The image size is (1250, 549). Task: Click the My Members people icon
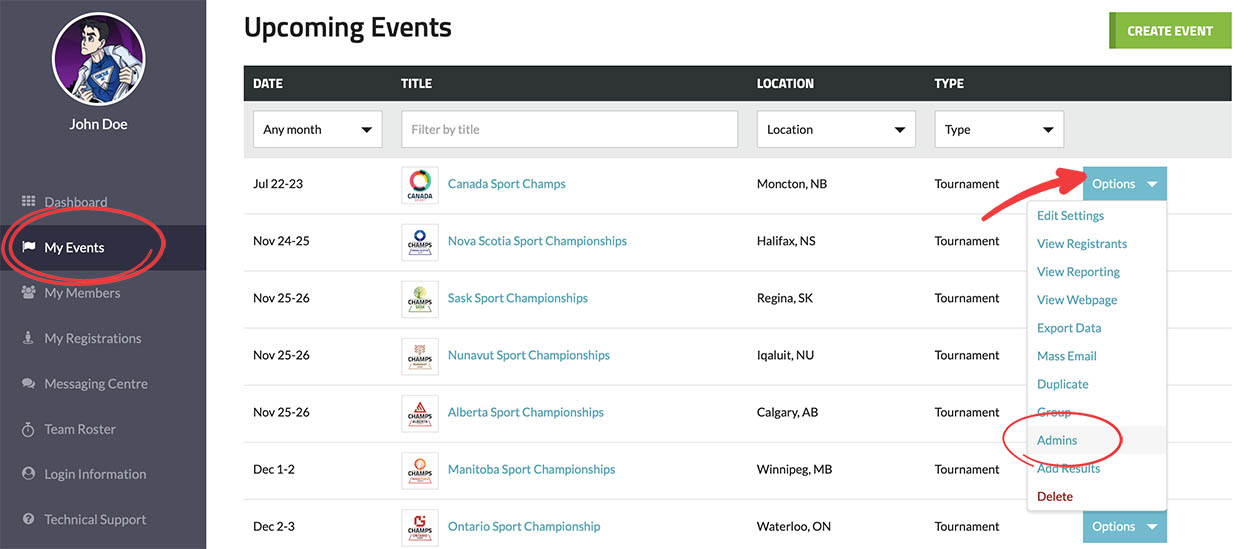click(x=28, y=293)
